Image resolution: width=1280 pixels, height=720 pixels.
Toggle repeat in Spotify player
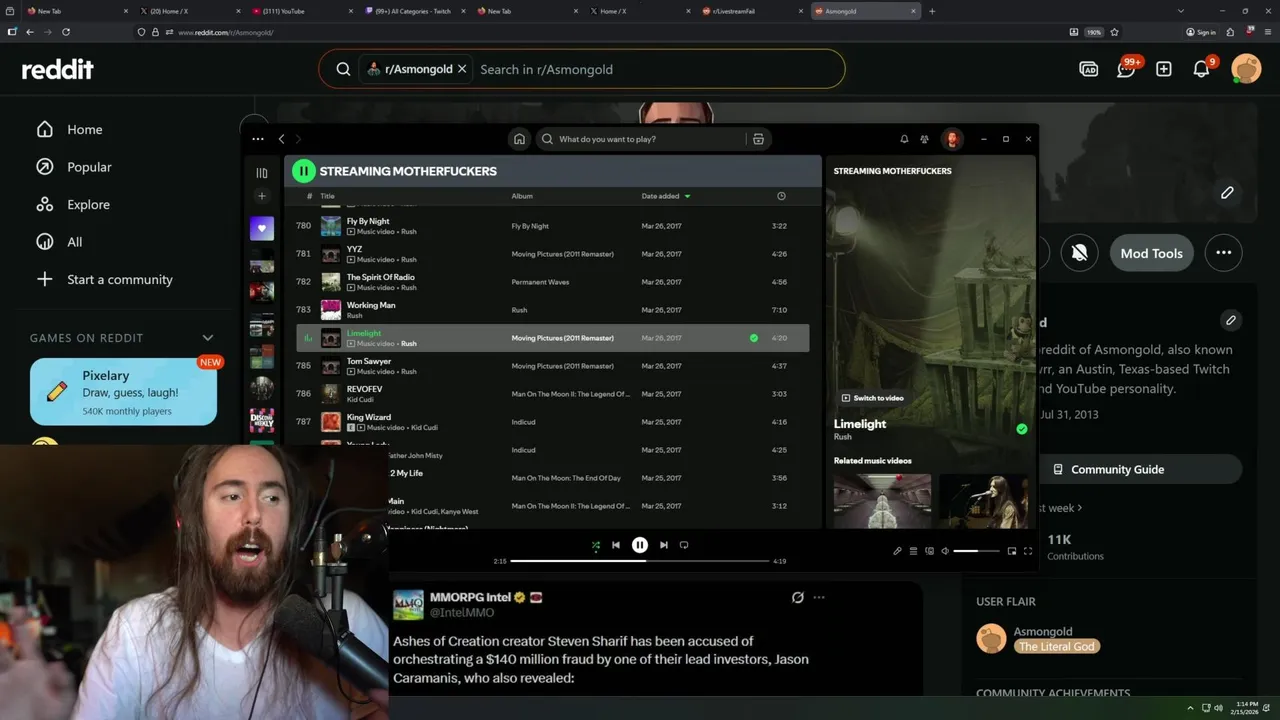point(684,545)
